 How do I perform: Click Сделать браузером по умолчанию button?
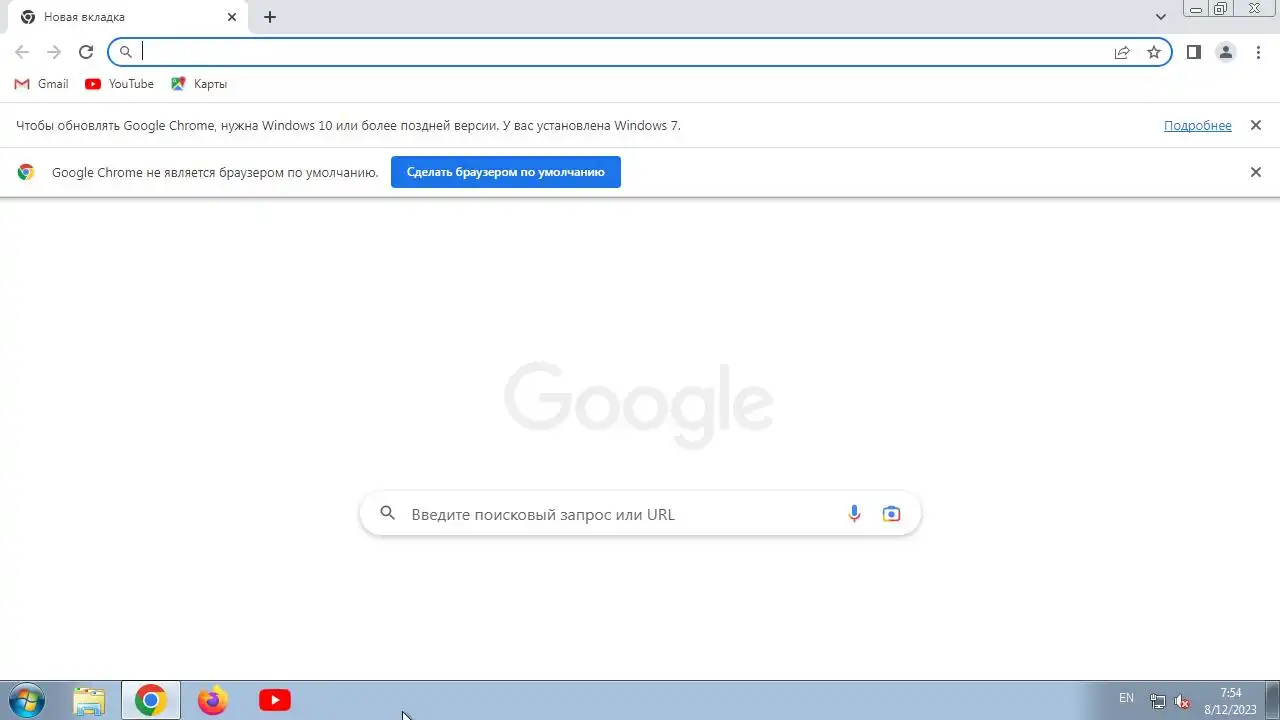tap(506, 172)
